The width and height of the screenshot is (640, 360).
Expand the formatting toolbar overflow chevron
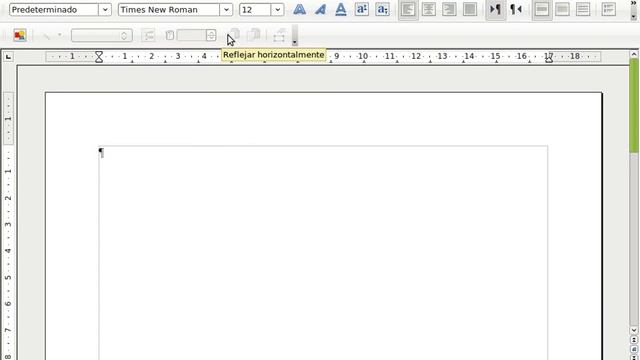[x=633, y=3]
